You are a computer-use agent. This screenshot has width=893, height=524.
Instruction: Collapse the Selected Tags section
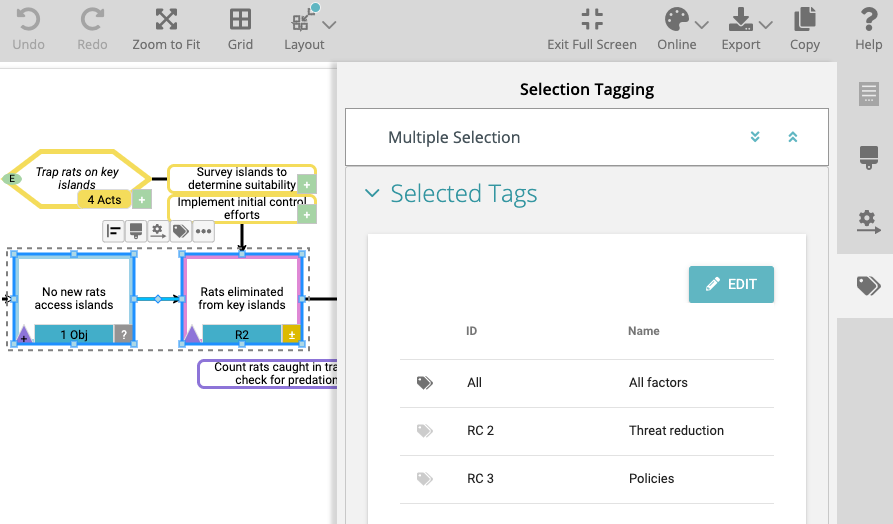(373, 194)
